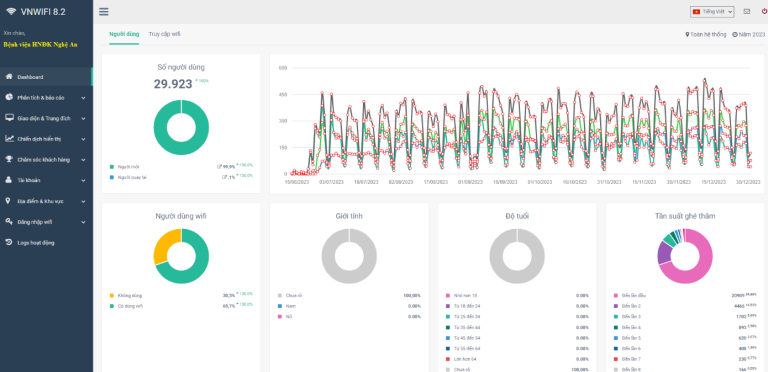Click the Logs hoạt động history icon
768x372 pixels.
coord(9,242)
